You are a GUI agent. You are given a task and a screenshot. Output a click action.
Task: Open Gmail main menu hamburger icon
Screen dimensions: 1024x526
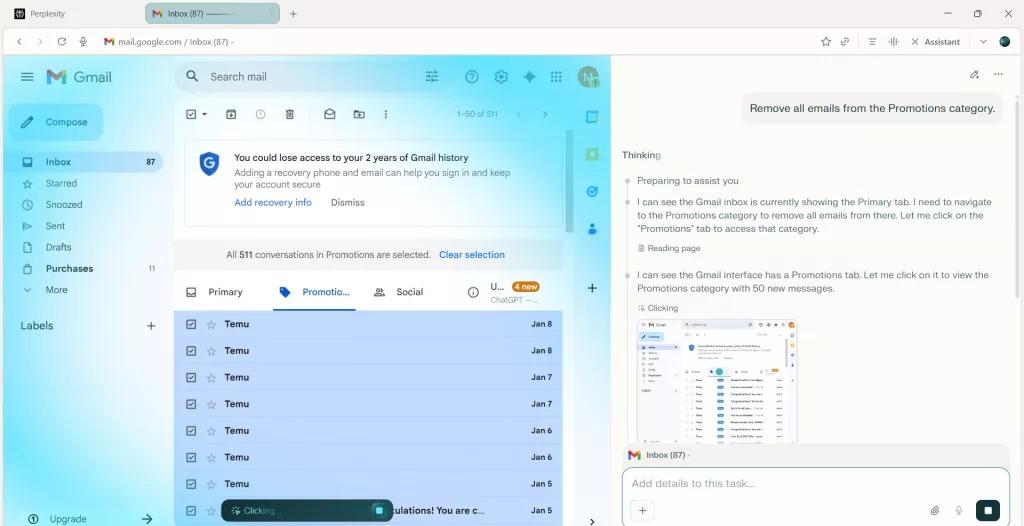[x=27, y=77]
